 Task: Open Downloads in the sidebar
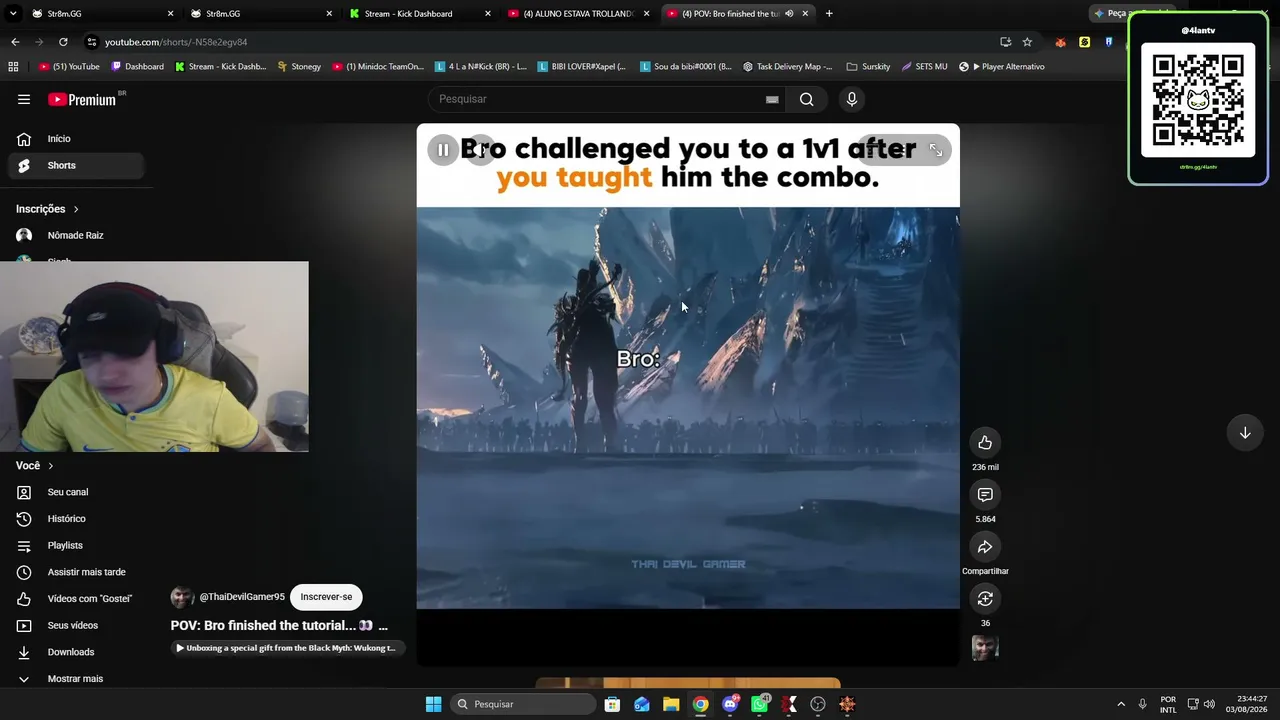(x=76, y=652)
